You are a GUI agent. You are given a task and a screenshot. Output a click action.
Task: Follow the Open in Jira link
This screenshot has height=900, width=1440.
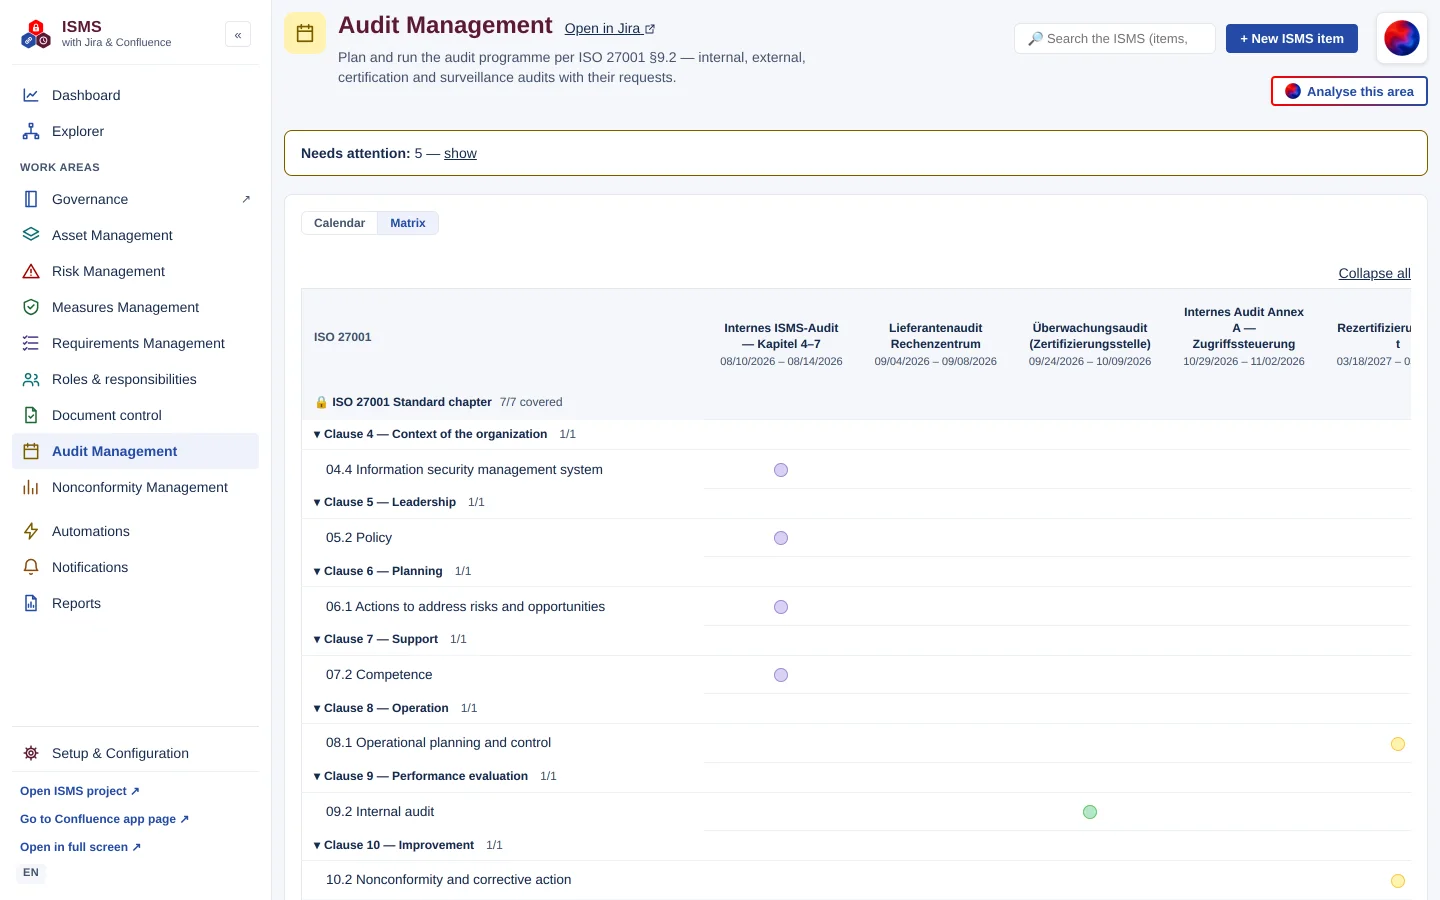pyautogui.click(x=610, y=29)
